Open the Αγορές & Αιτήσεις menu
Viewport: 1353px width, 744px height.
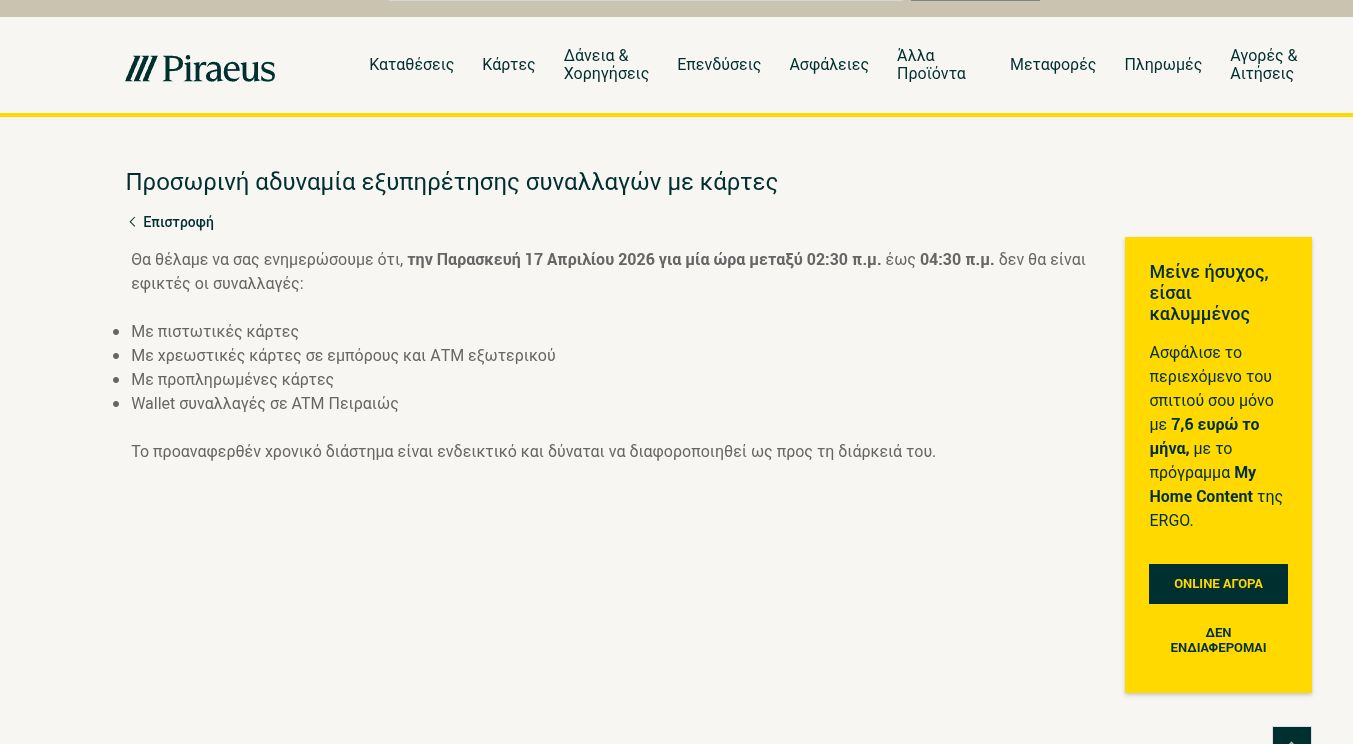click(x=1263, y=65)
